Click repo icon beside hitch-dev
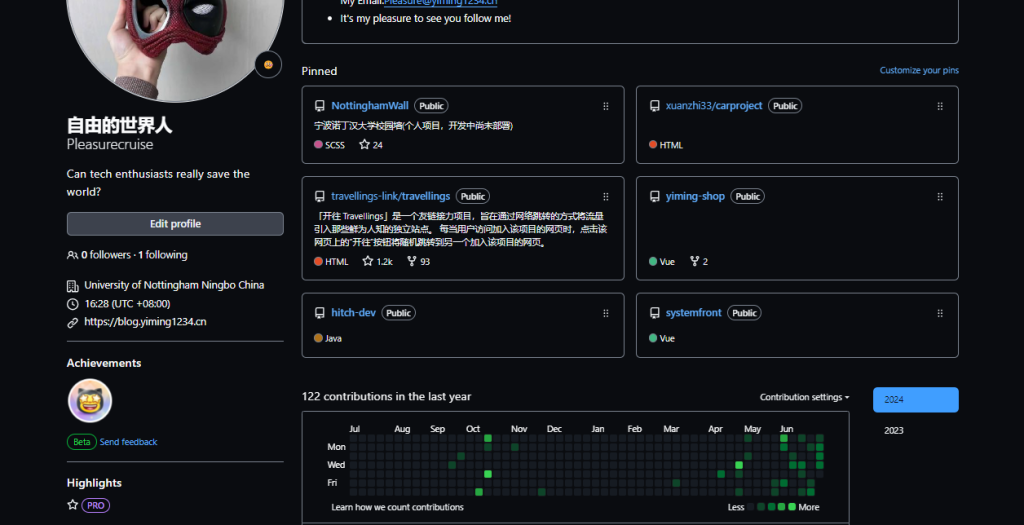 point(319,313)
